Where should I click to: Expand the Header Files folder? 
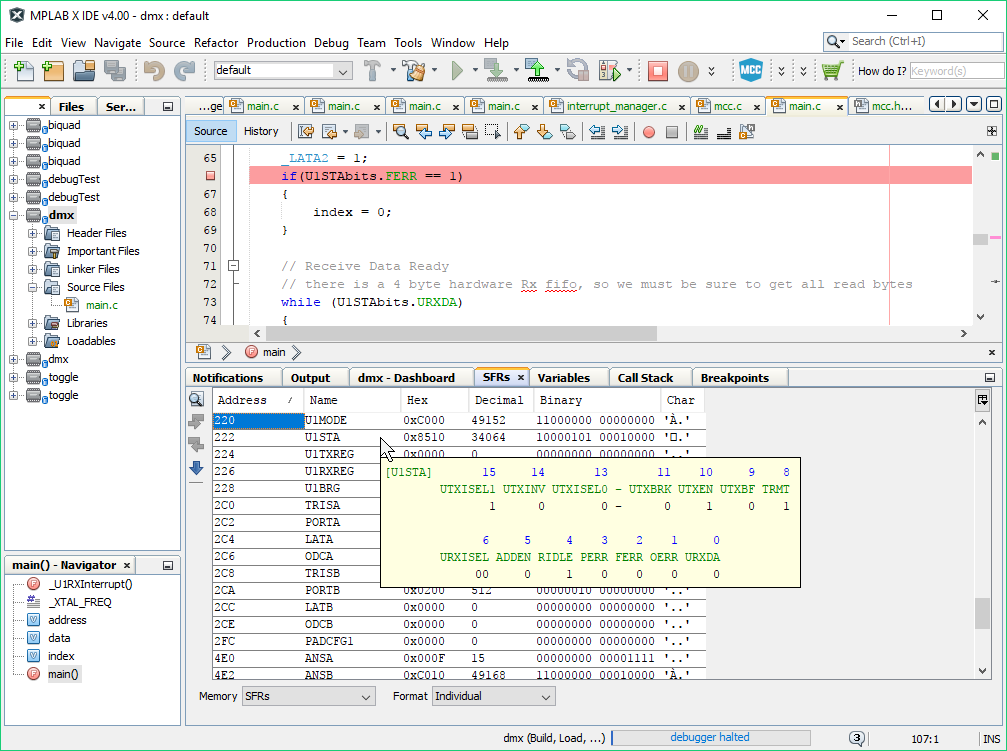click(x=33, y=233)
